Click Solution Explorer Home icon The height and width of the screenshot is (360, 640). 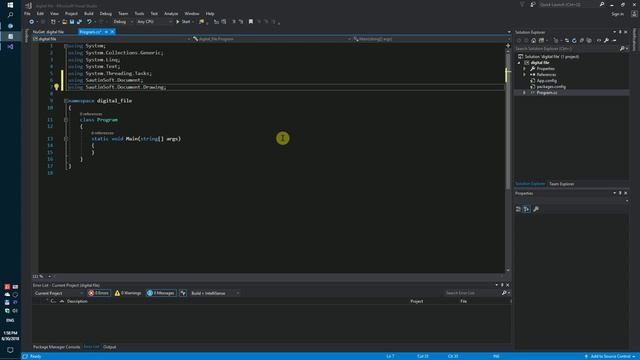tap(533, 40)
